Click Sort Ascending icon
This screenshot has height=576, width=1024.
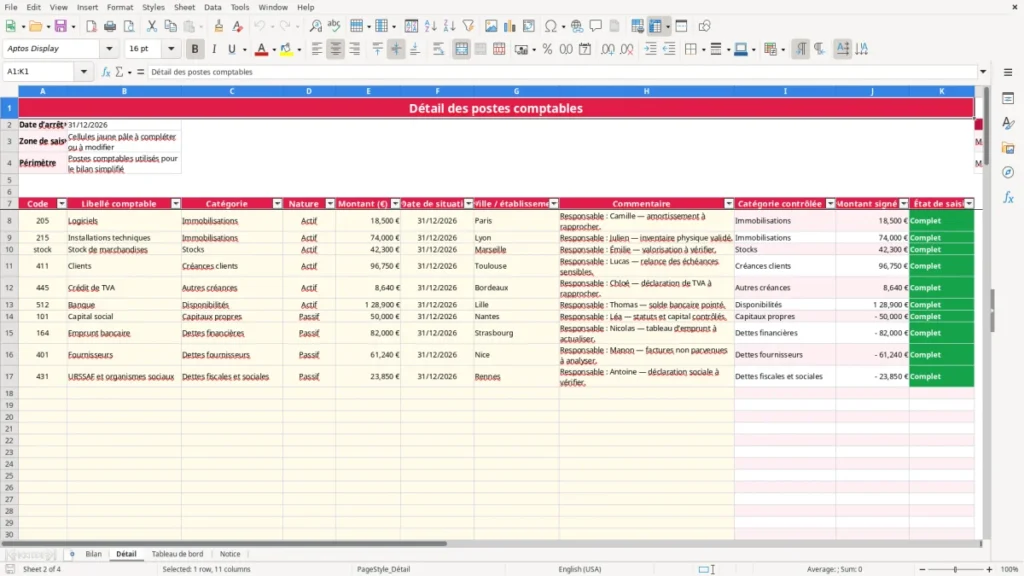click(x=430, y=26)
